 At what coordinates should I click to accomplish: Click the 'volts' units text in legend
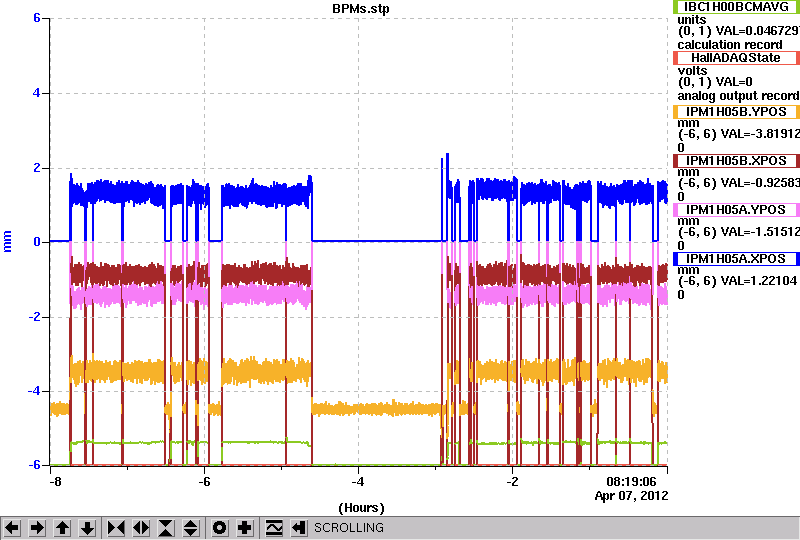click(x=692, y=70)
